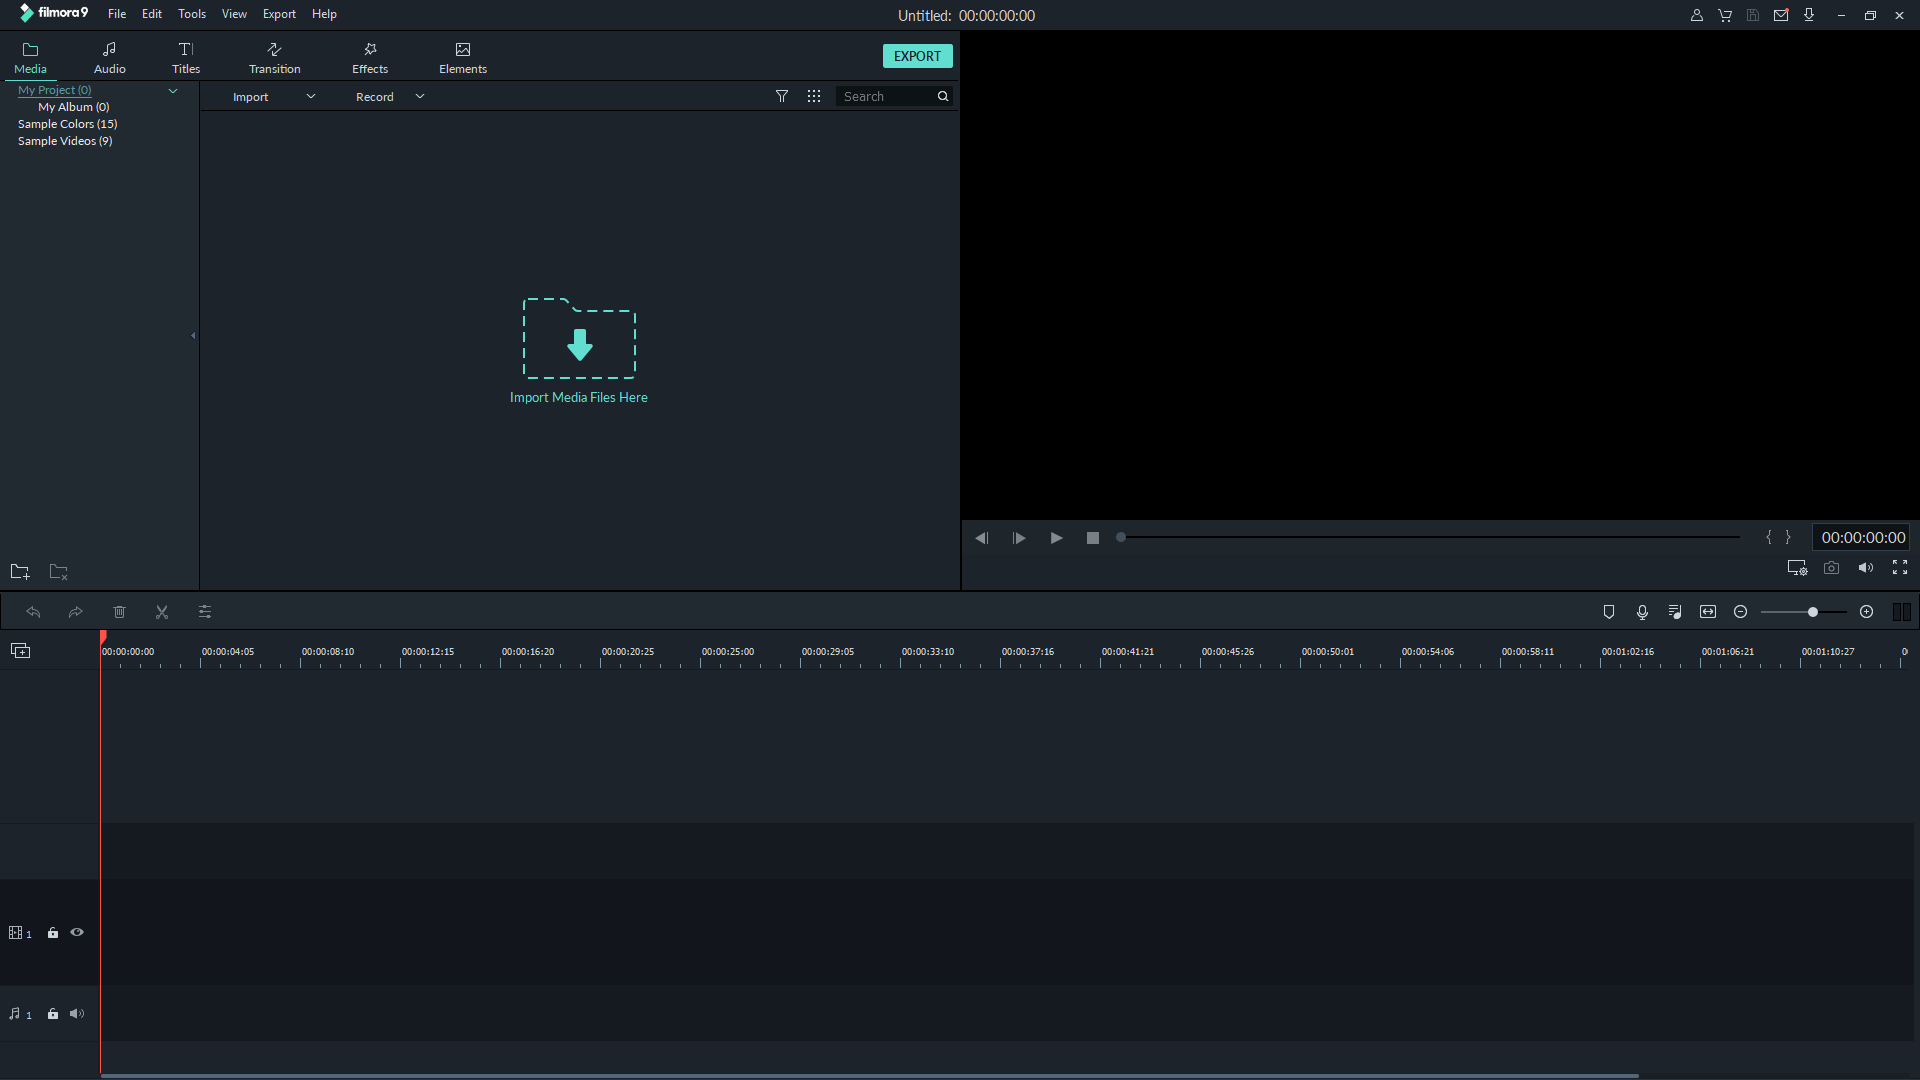Click the mark in/out braces icon
This screenshot has width=1920, height=1080.
pos(1778,537)
